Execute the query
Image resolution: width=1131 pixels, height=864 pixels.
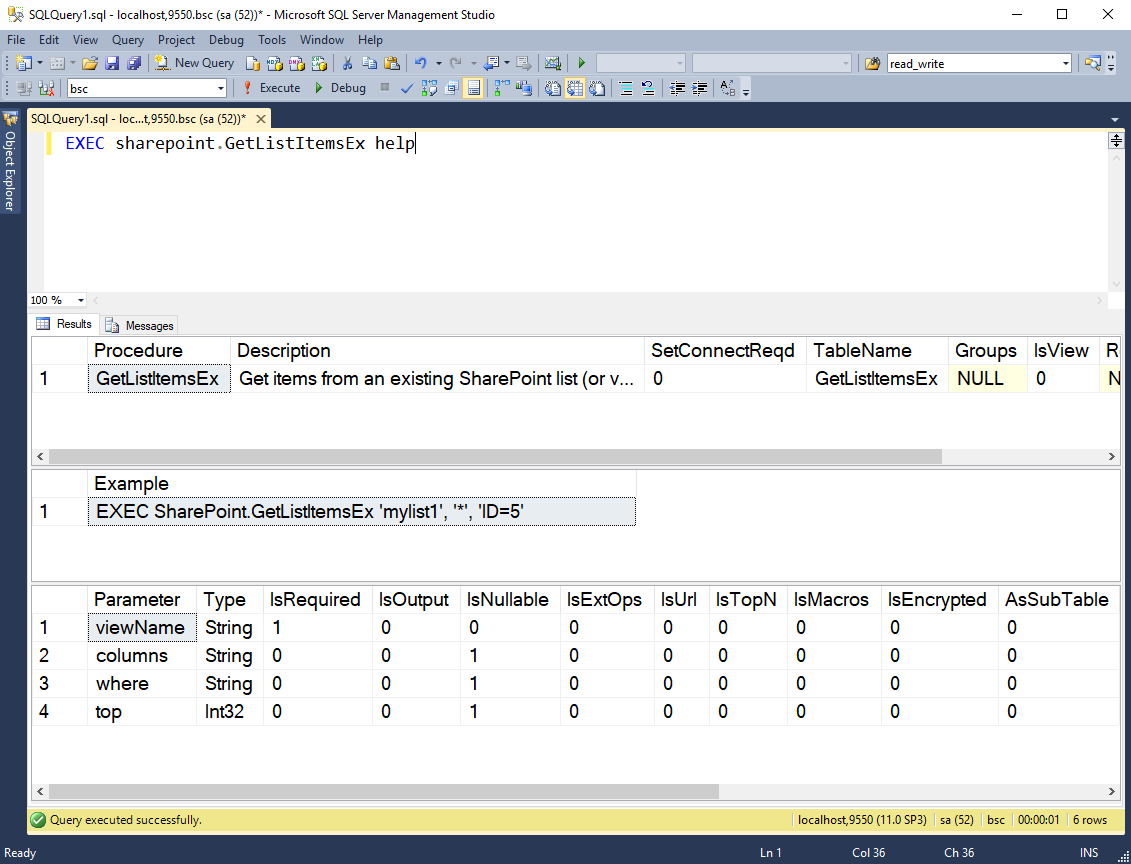pos(271,88)
